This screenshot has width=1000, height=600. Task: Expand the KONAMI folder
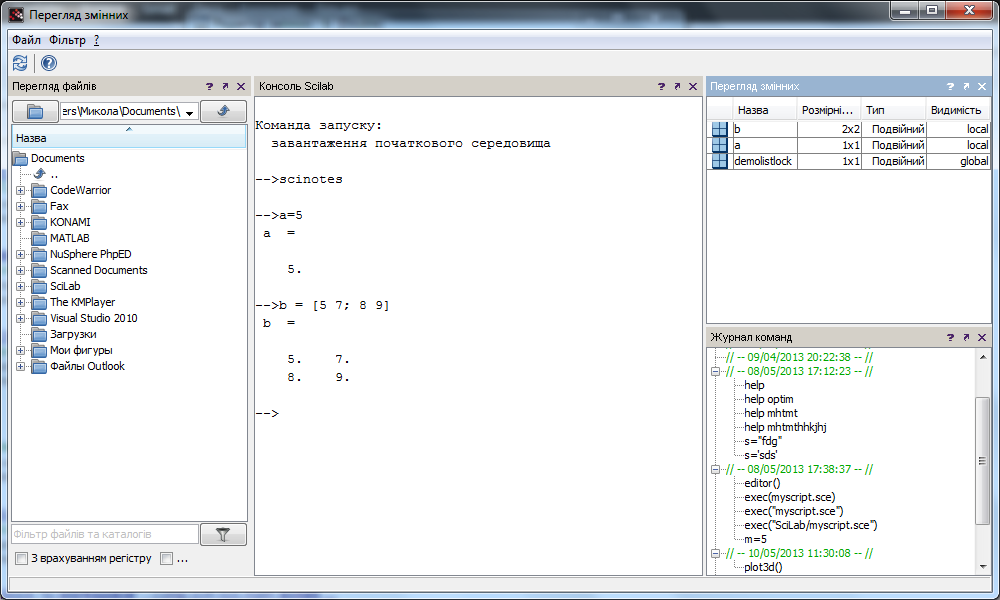tap(20, 223)
